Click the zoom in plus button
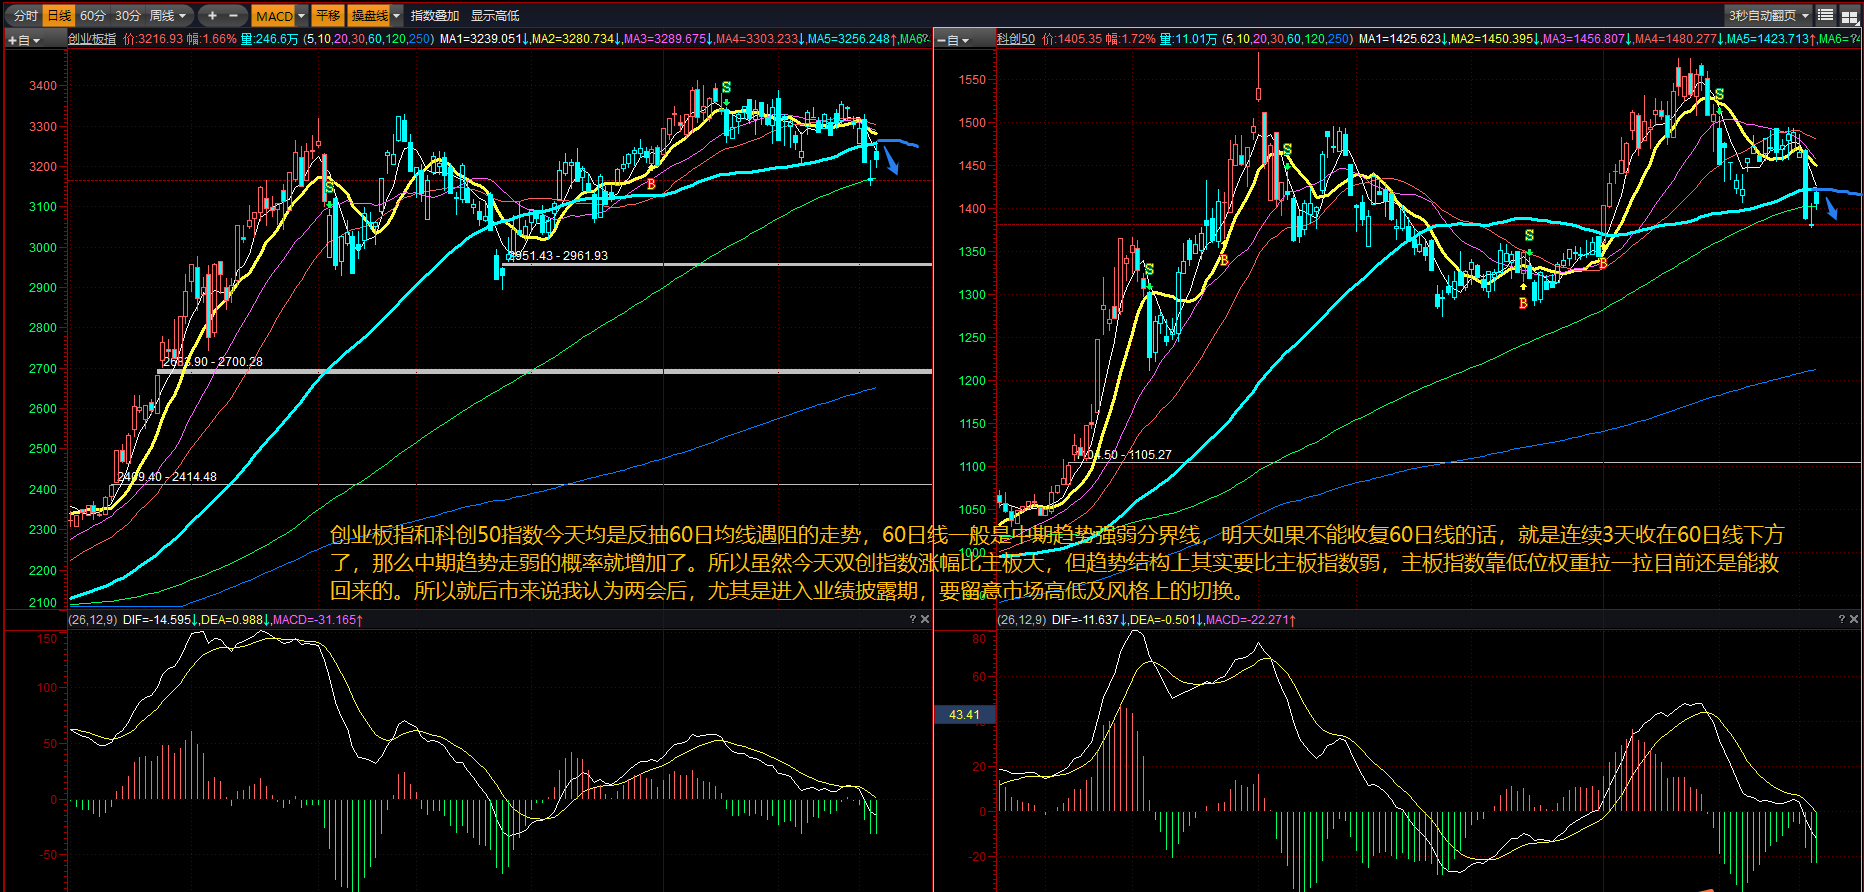1864x892 pixels. coord(212,15)
